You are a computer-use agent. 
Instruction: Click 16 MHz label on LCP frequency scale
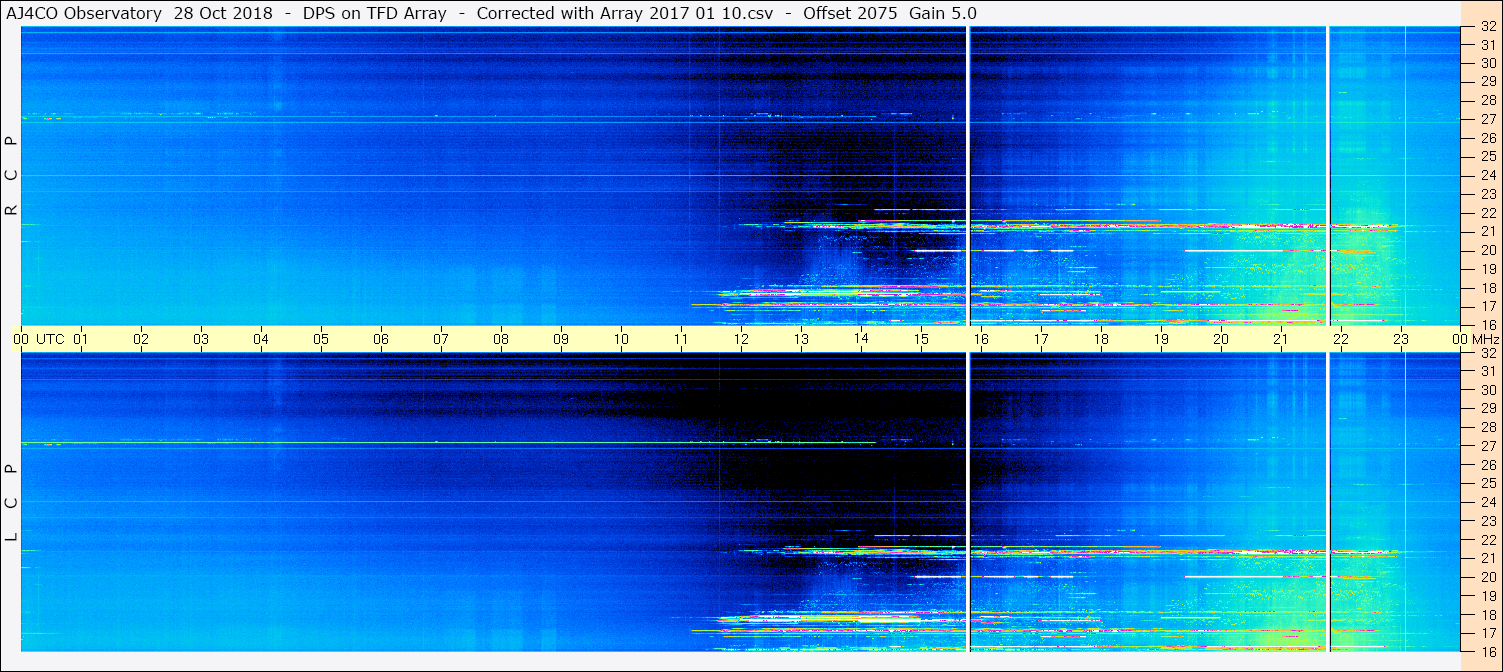(x=1487, y=651)
